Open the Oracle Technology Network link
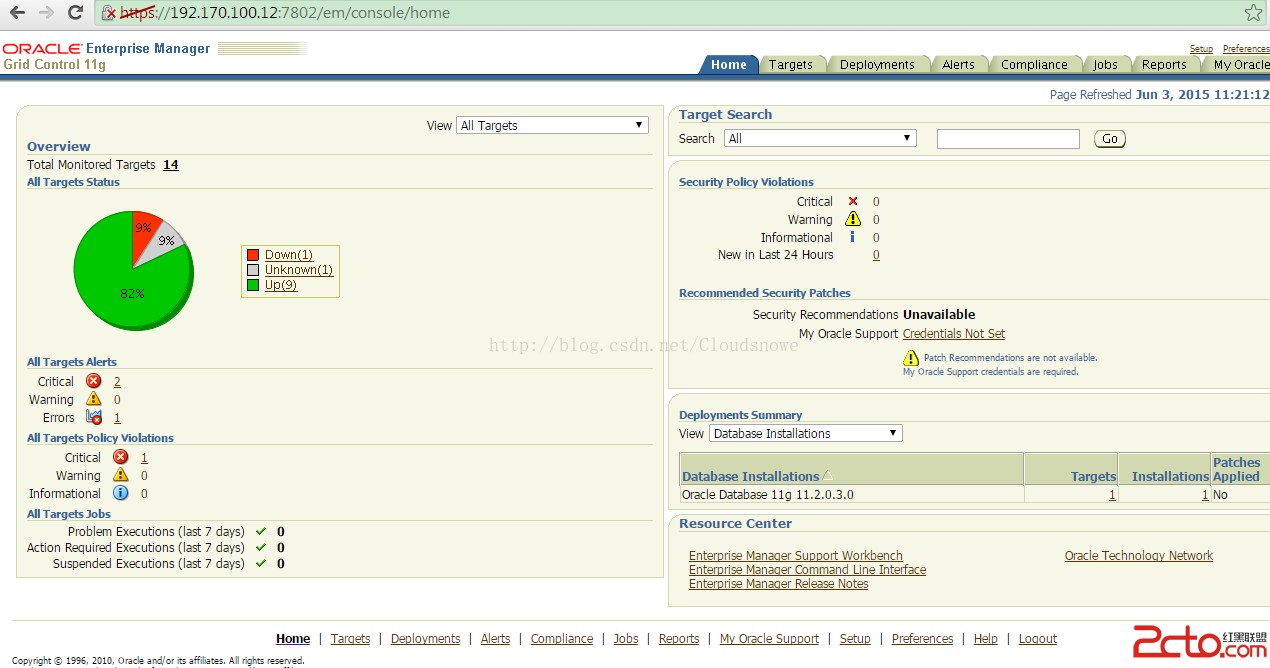This screenshot has width=1270, height=668. click(x=1139, y=555)
